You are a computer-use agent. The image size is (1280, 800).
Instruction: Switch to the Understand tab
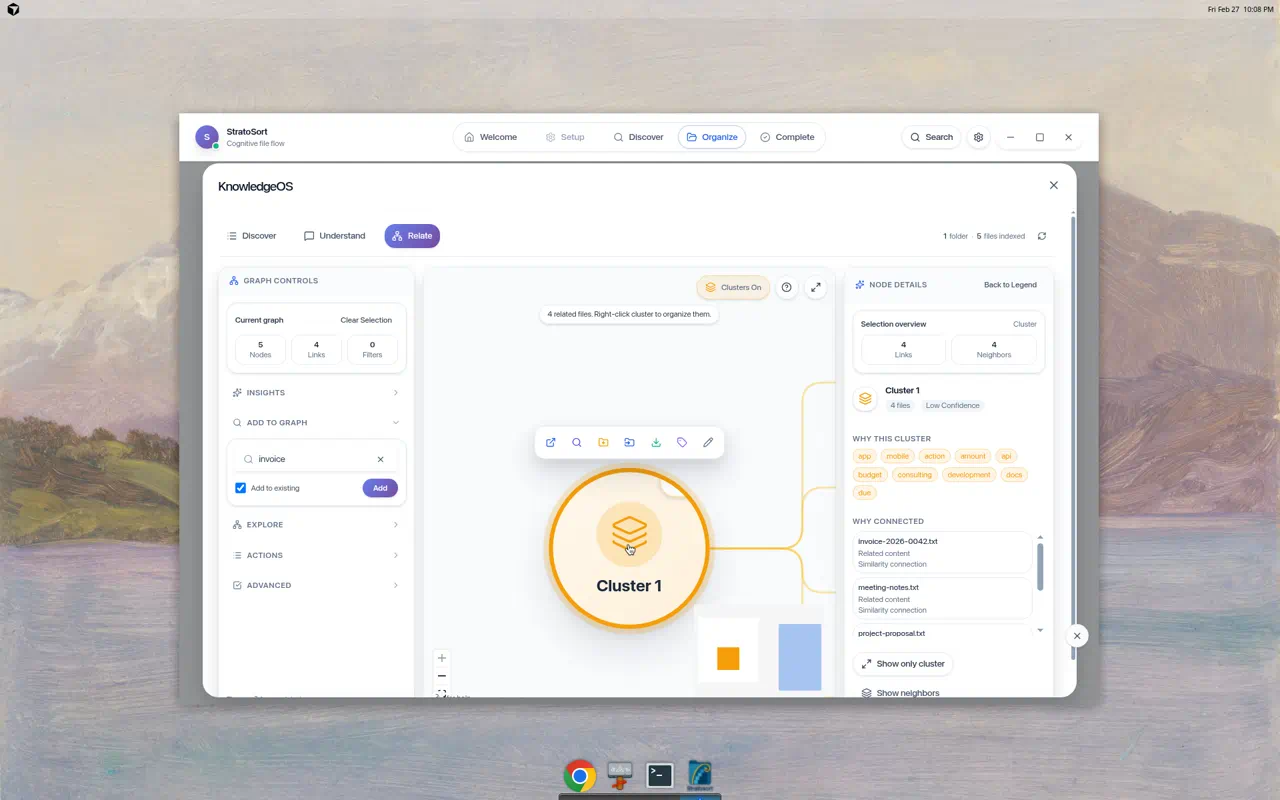pos(334,236)
